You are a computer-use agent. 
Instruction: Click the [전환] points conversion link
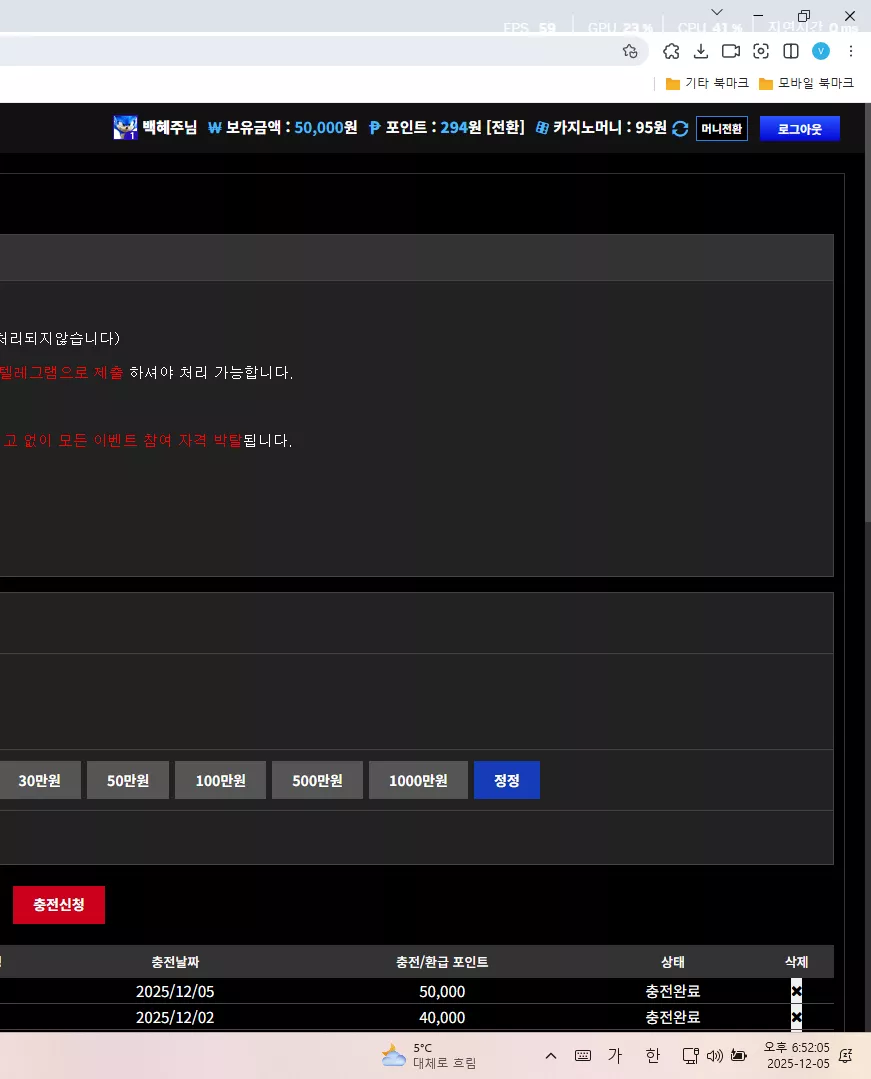(505, 128)
